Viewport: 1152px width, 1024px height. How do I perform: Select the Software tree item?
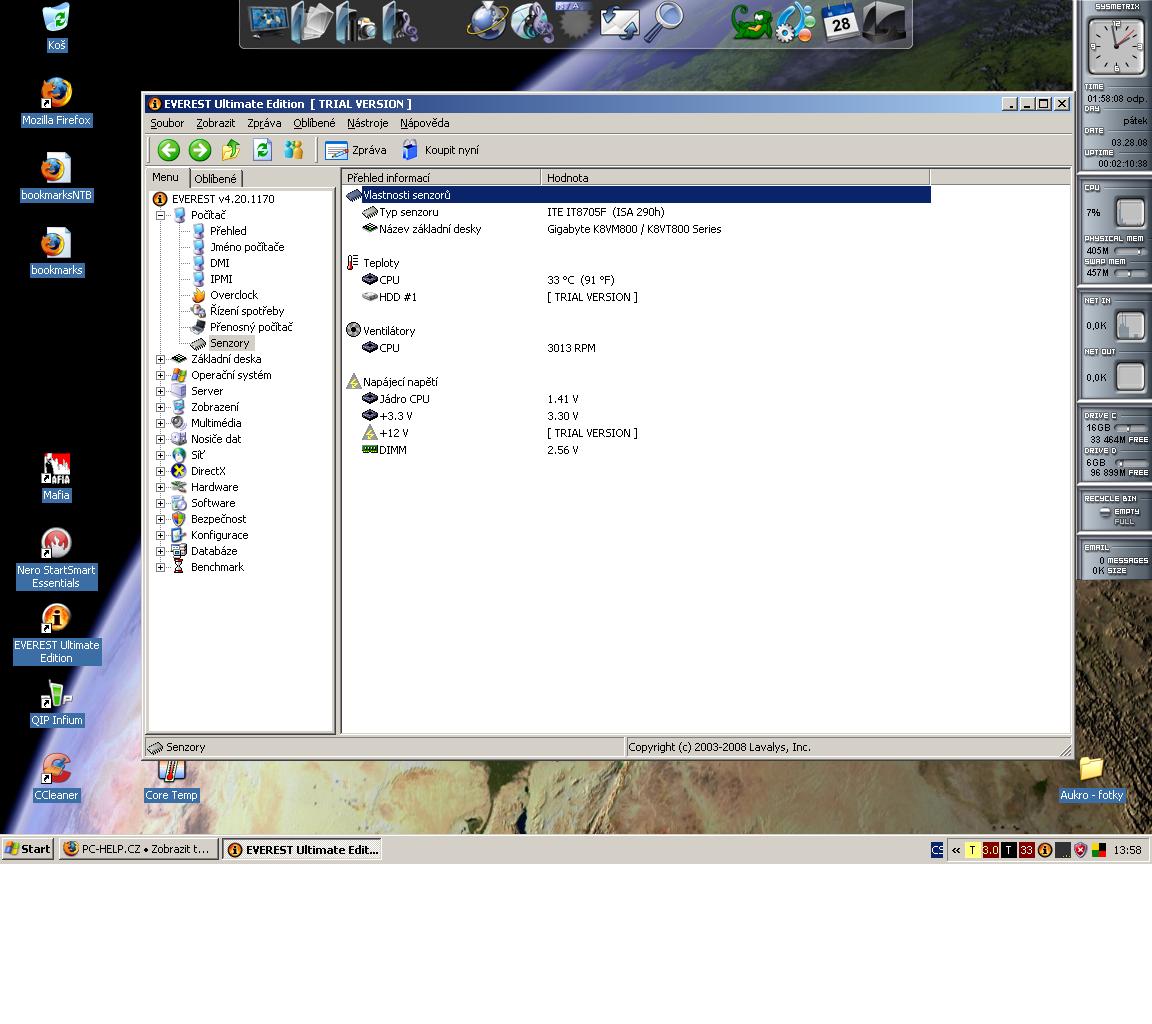tap(213, 503)
